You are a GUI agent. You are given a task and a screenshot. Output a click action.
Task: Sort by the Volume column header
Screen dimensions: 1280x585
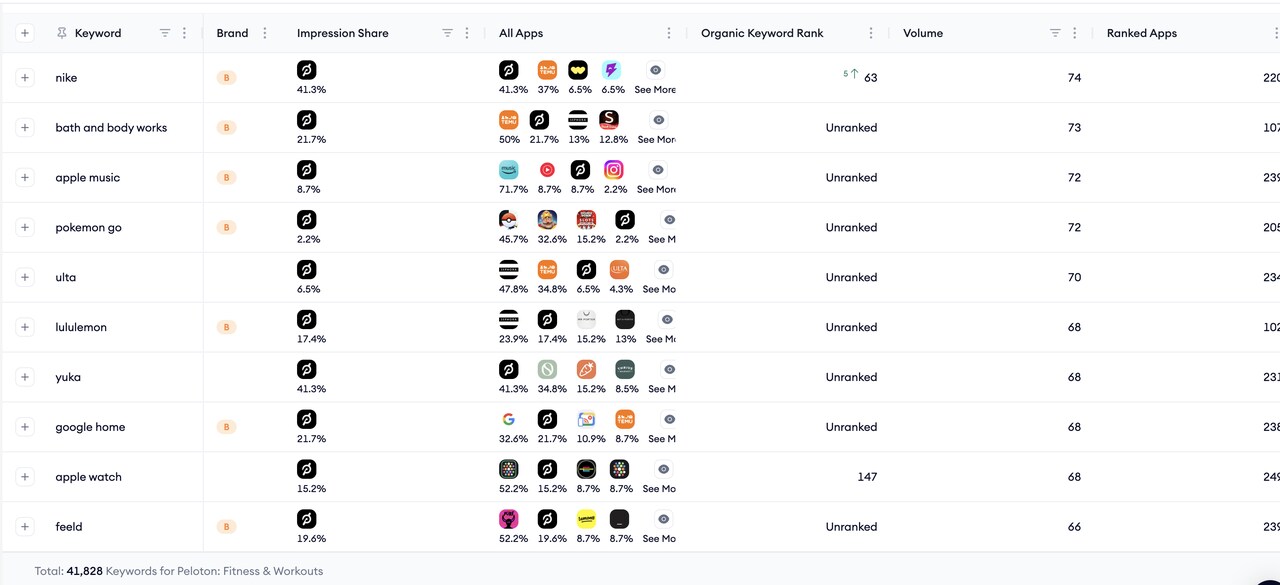coord(923,33)
